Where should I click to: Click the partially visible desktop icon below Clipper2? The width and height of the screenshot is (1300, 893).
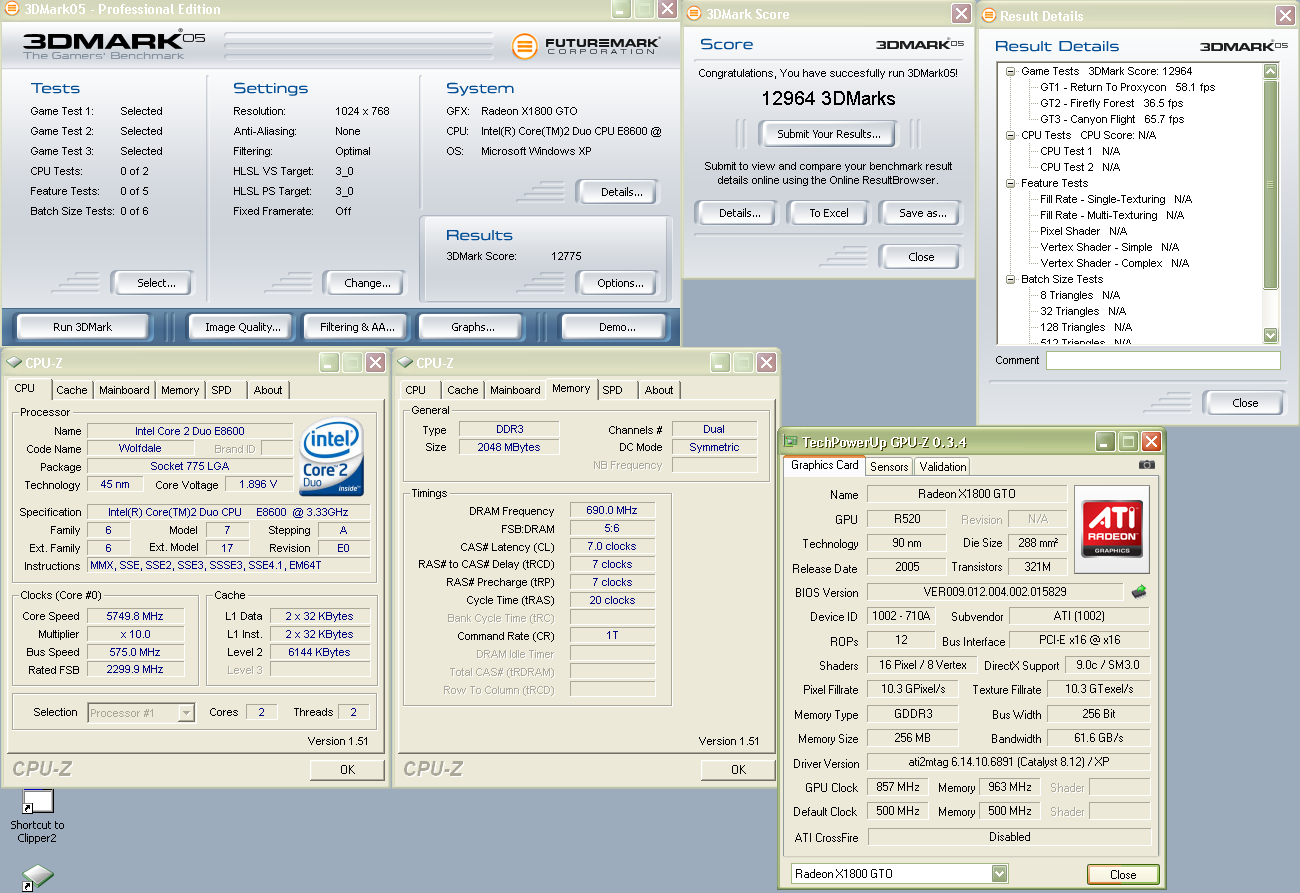tap(38, 879)
